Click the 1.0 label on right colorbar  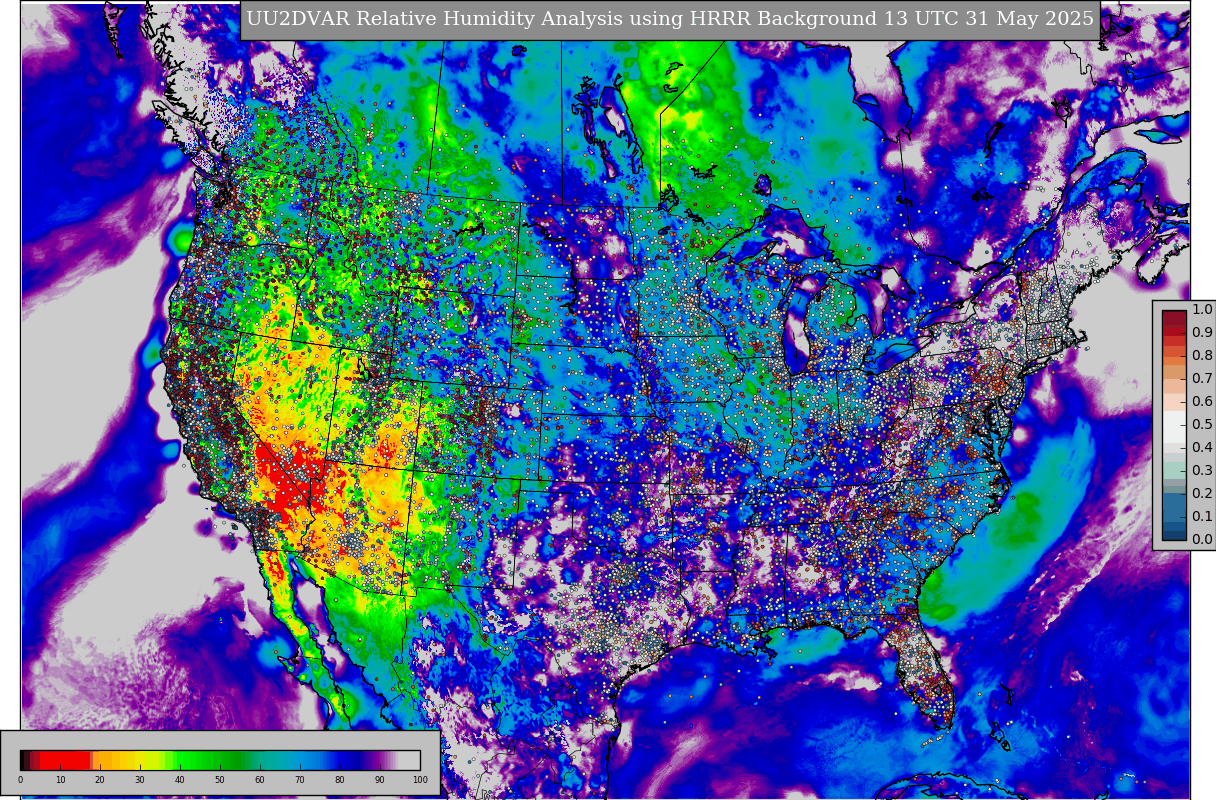coord(1202,309)
